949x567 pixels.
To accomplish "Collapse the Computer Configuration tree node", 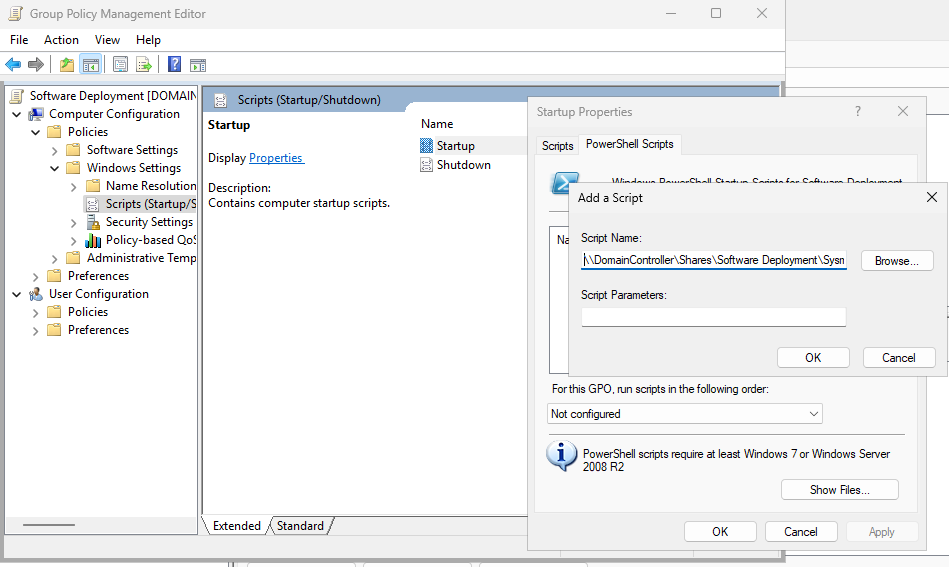I will click(x=17, y=114).
